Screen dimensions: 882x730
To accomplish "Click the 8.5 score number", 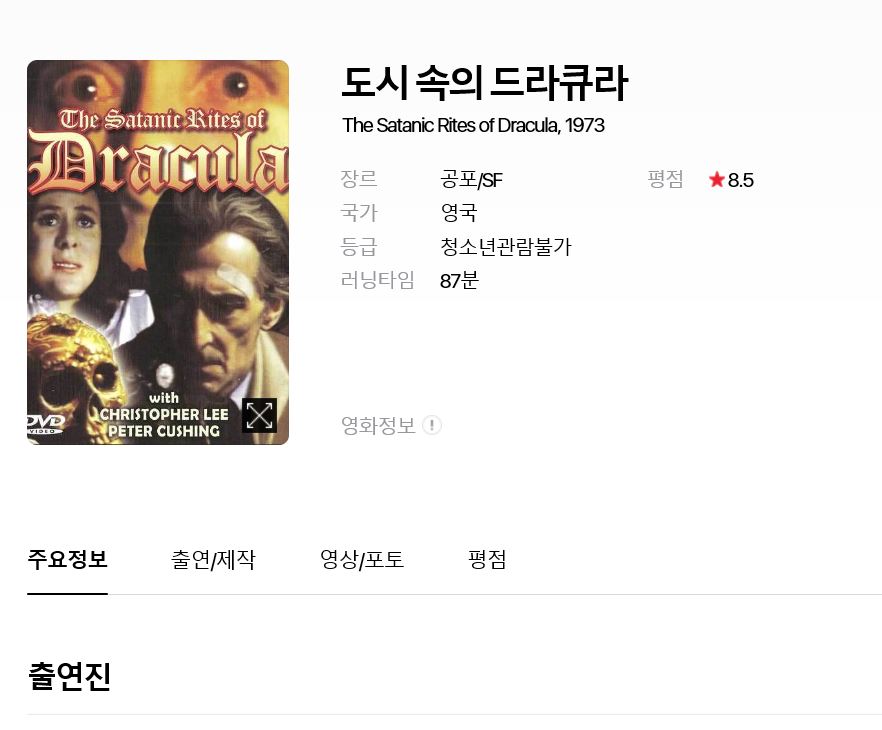I will pos(741,180).
